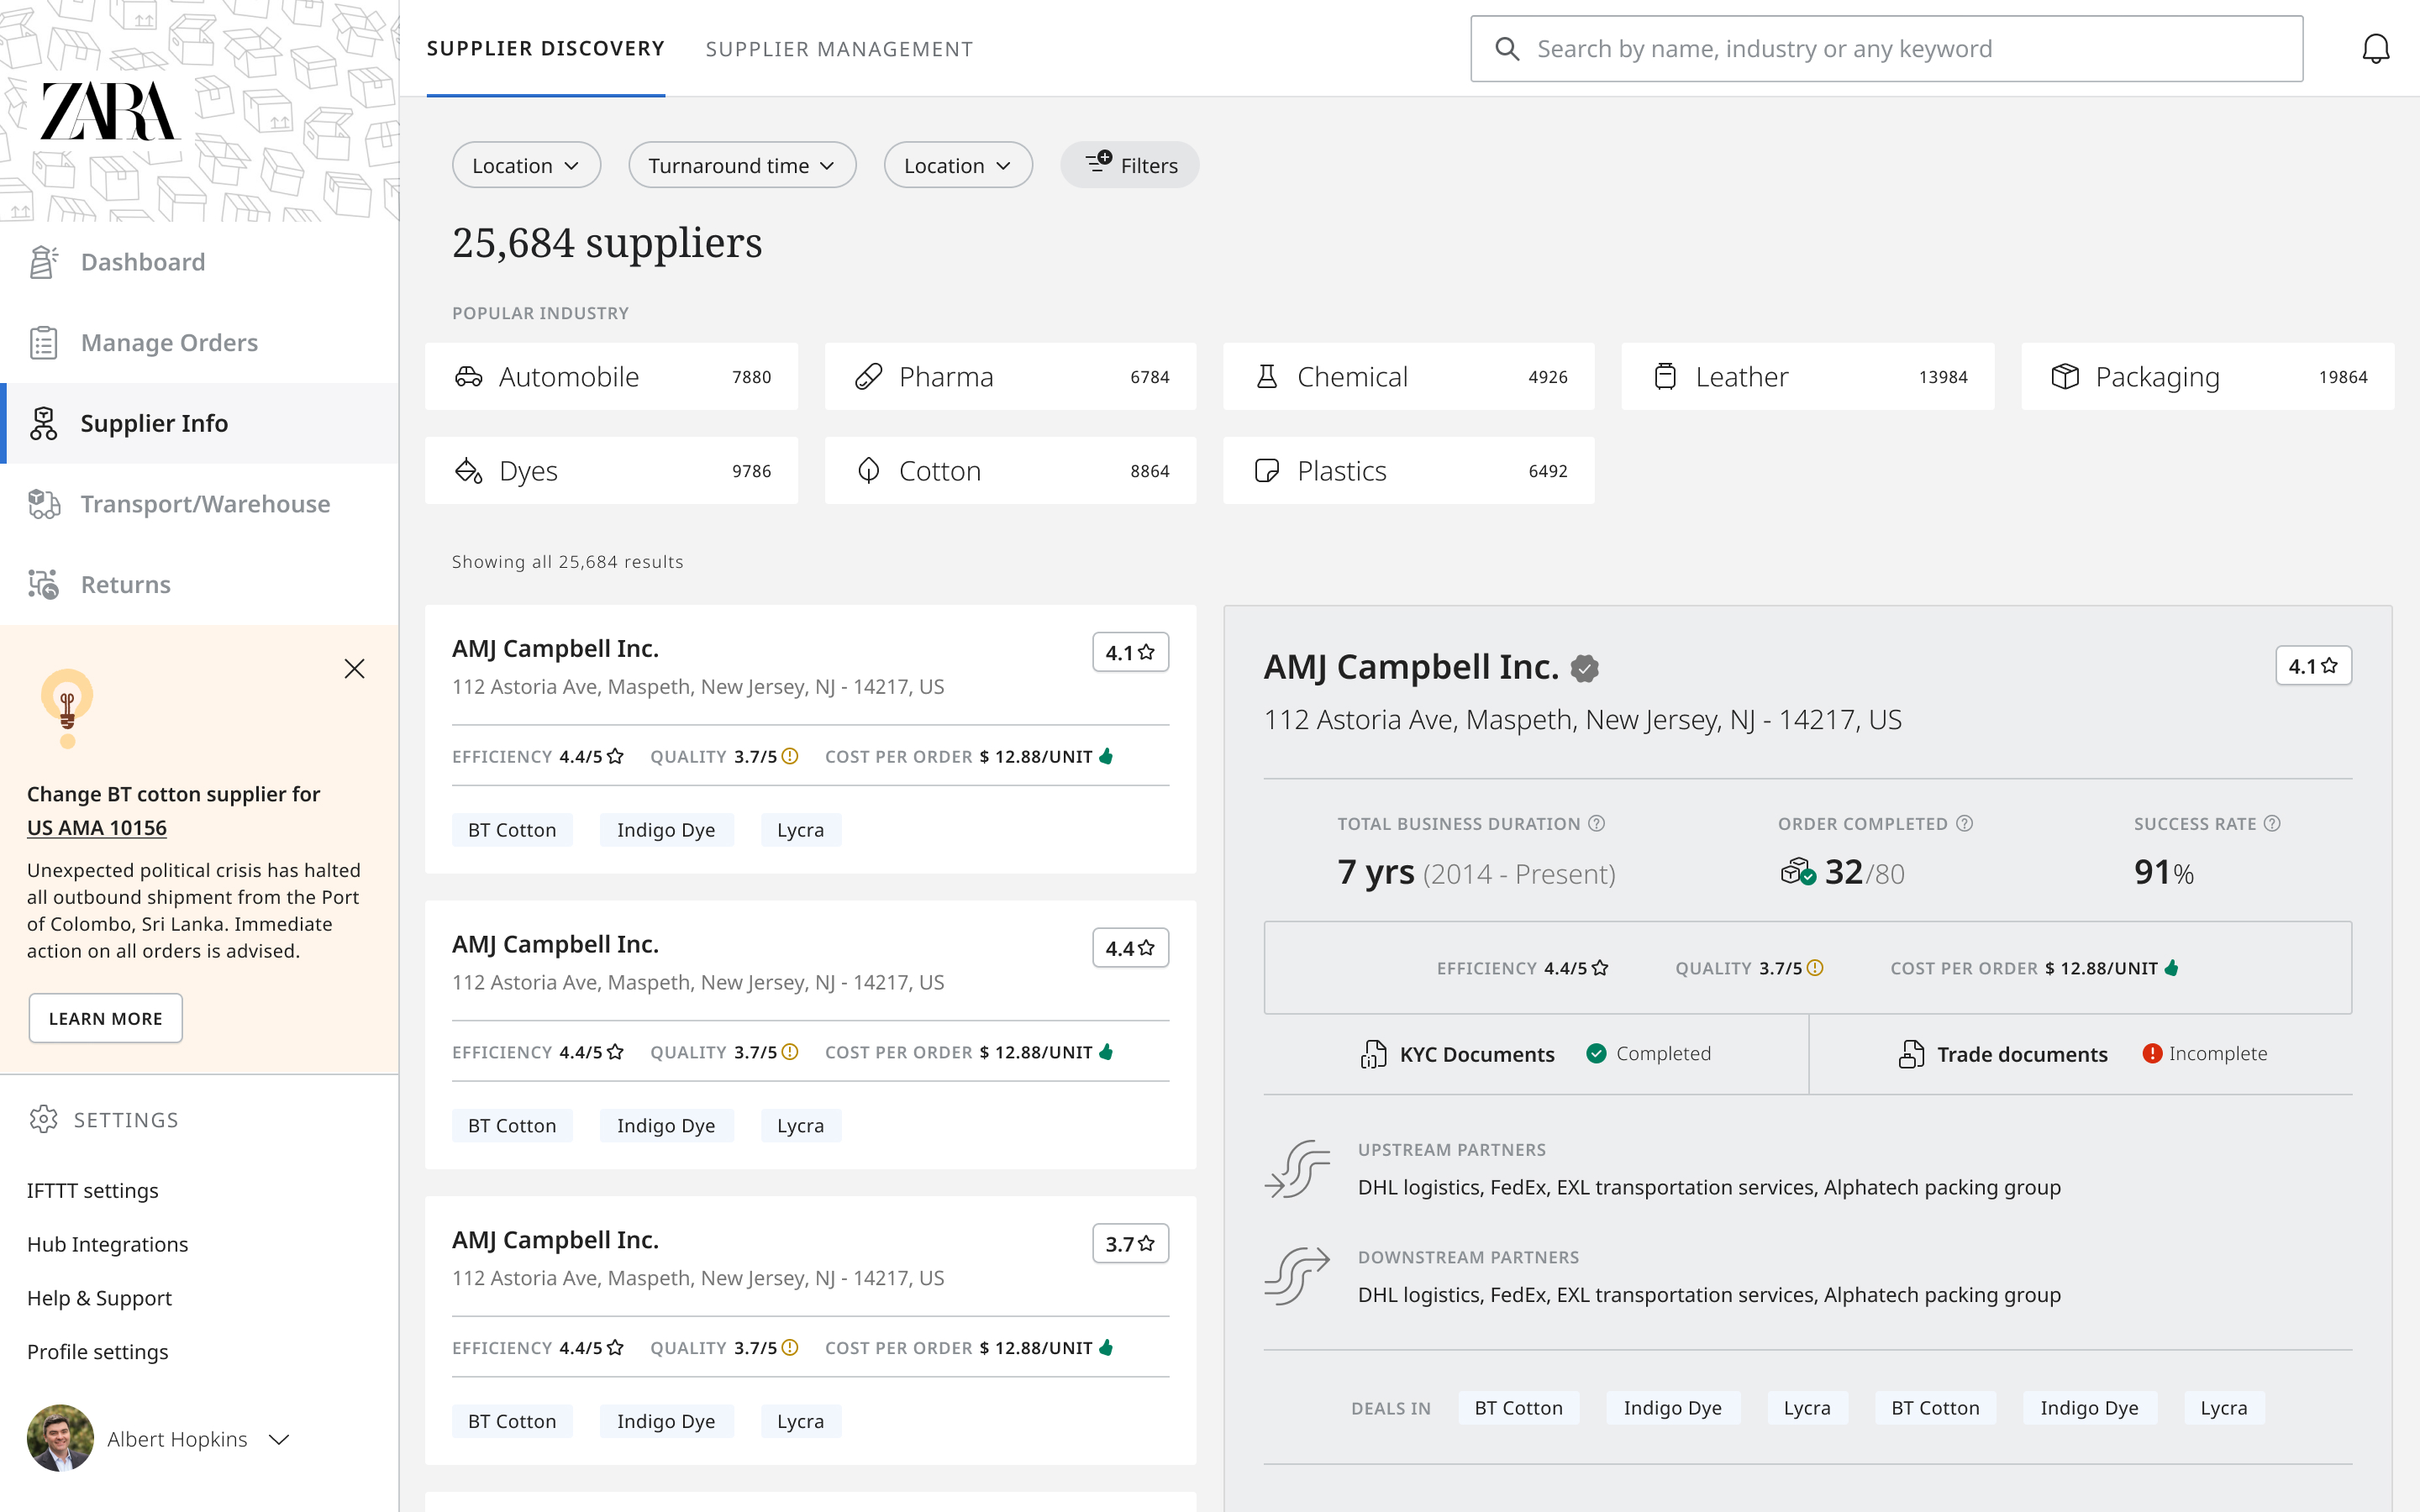Open IFTTT settings
The image size is (2420, 1512).
tap(93, 1190)
